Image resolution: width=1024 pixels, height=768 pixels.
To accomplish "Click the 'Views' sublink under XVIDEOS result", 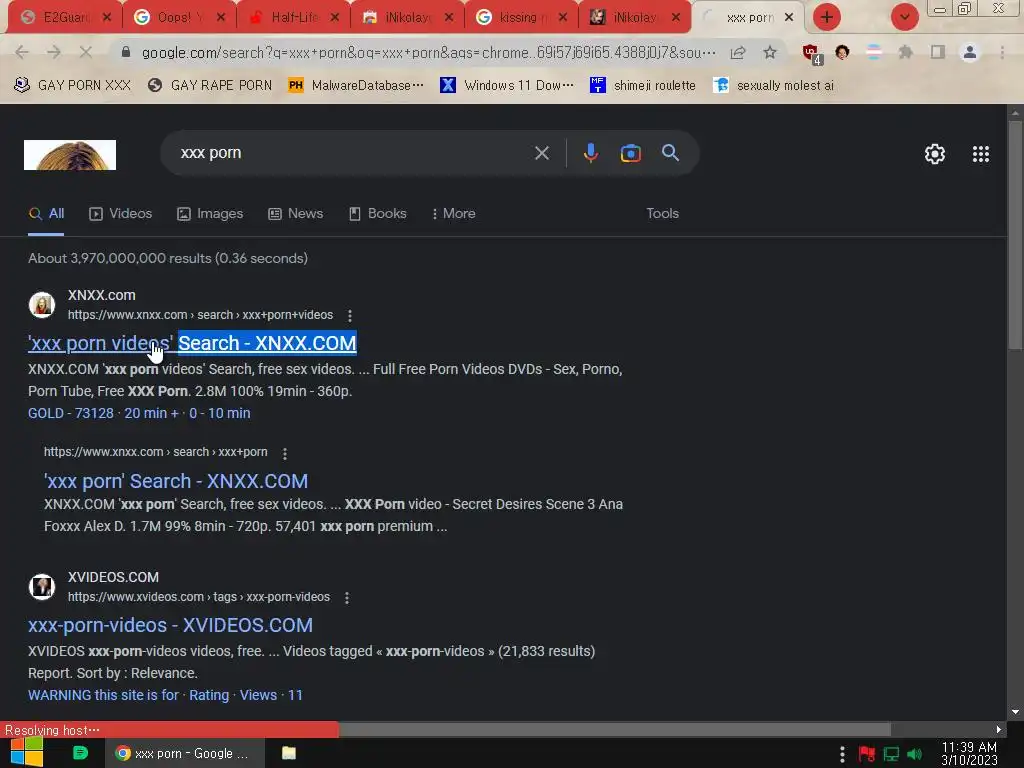I will [258, 695].
